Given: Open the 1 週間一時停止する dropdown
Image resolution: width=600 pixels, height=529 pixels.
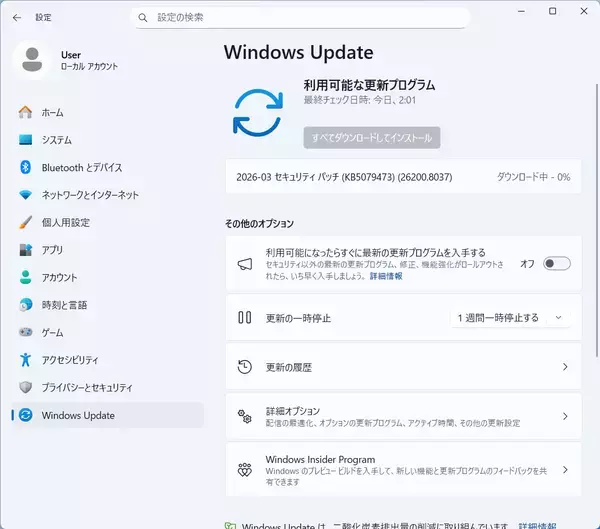Looking at the screenshot, I should coord(510,318).
